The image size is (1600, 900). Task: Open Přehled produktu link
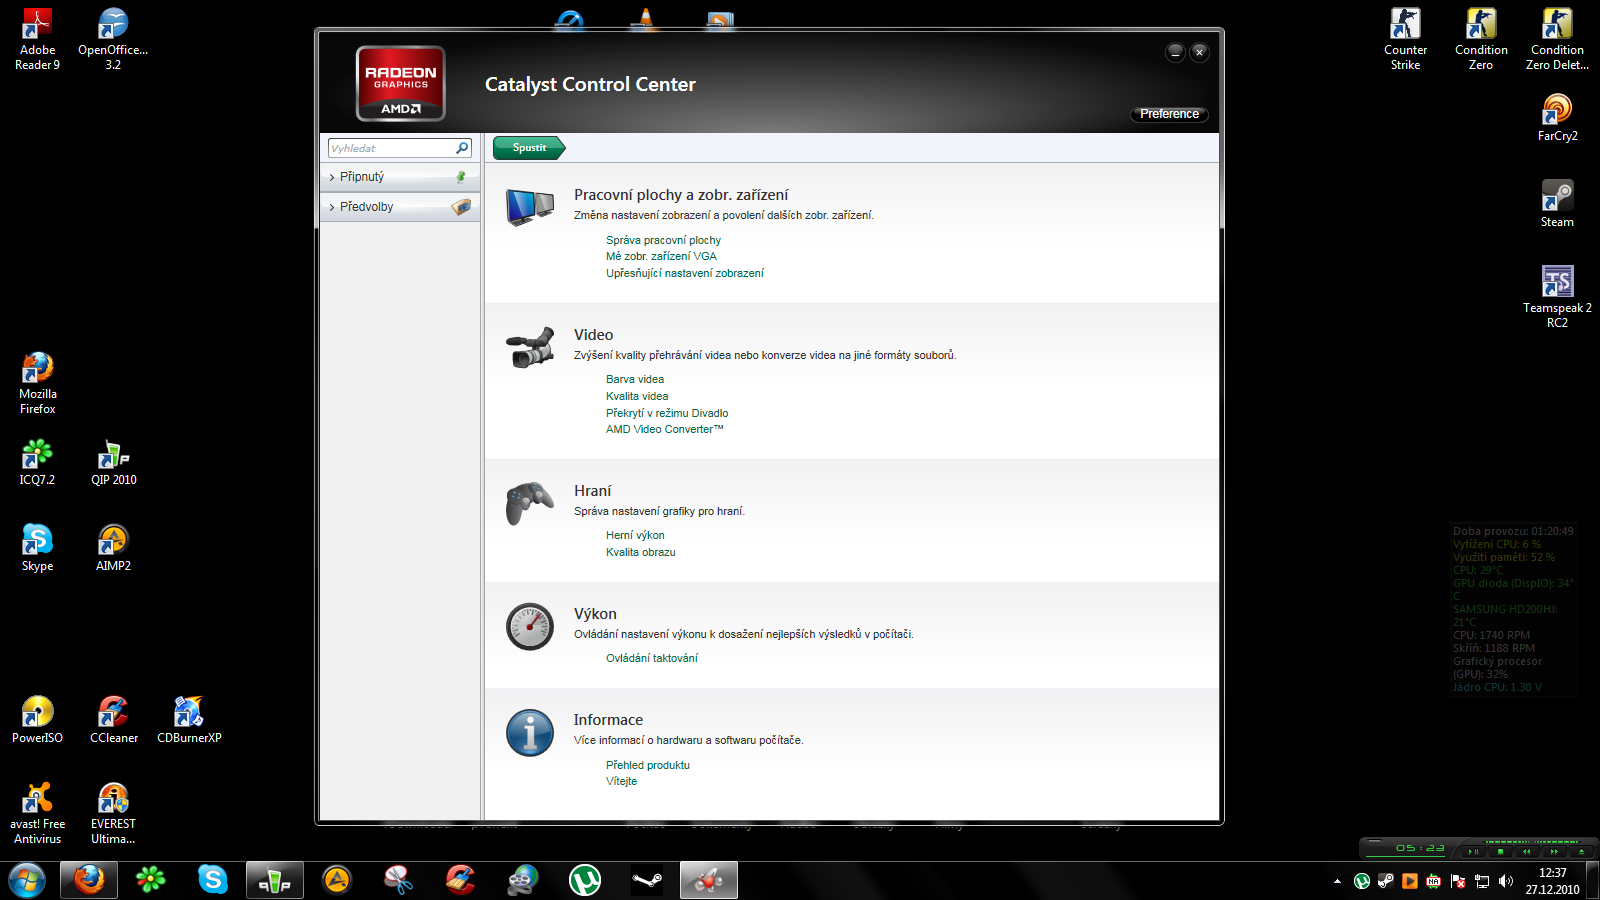[x=648, y=765]
